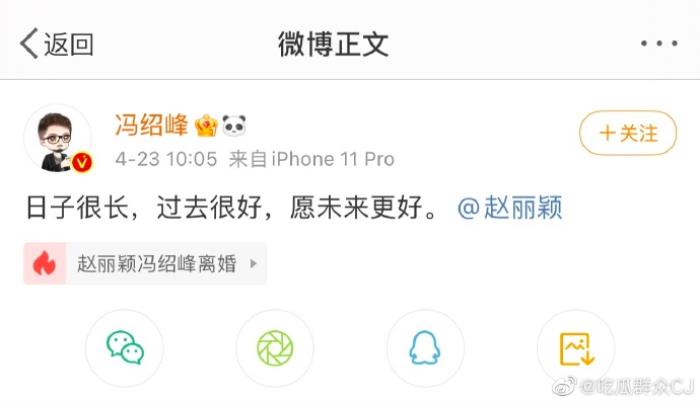This screenshot has height=403, width=700.
Task: Share the post to QQ
Action: (x=425, y=348)
